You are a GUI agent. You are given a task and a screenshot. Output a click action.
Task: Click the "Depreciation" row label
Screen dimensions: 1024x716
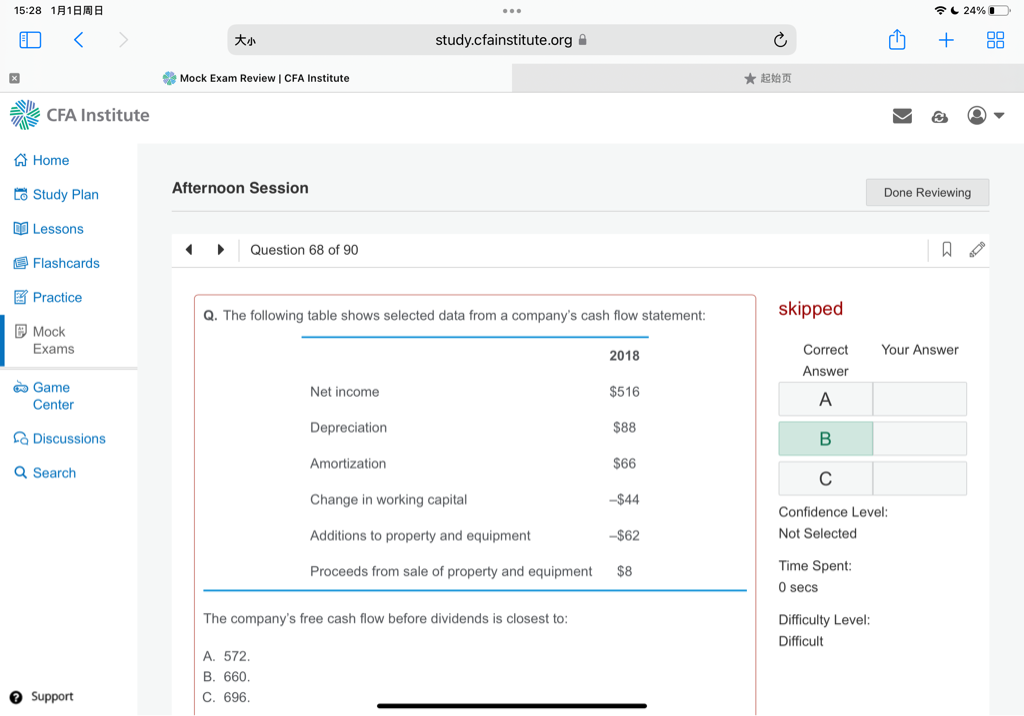tap(348, 427)
